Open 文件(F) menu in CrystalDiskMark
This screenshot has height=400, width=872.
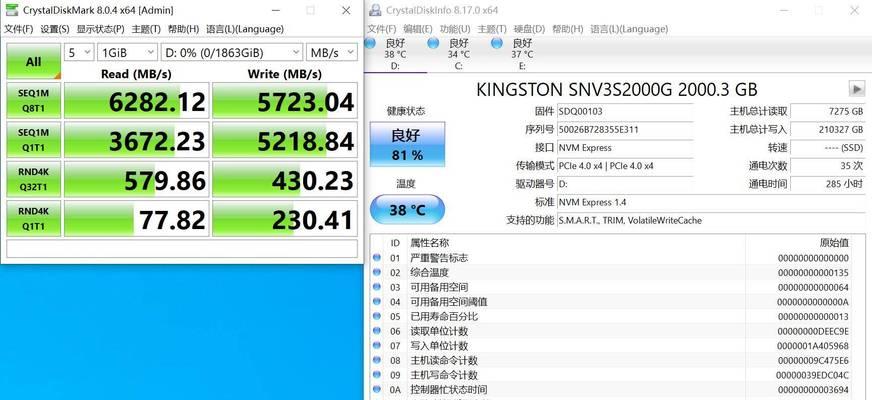click(x=19, y=29)
